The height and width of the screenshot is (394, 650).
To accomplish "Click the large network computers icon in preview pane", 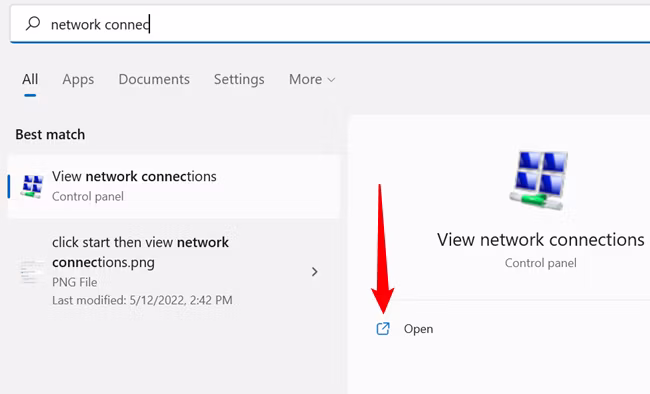I will click(x=539, y=180).
